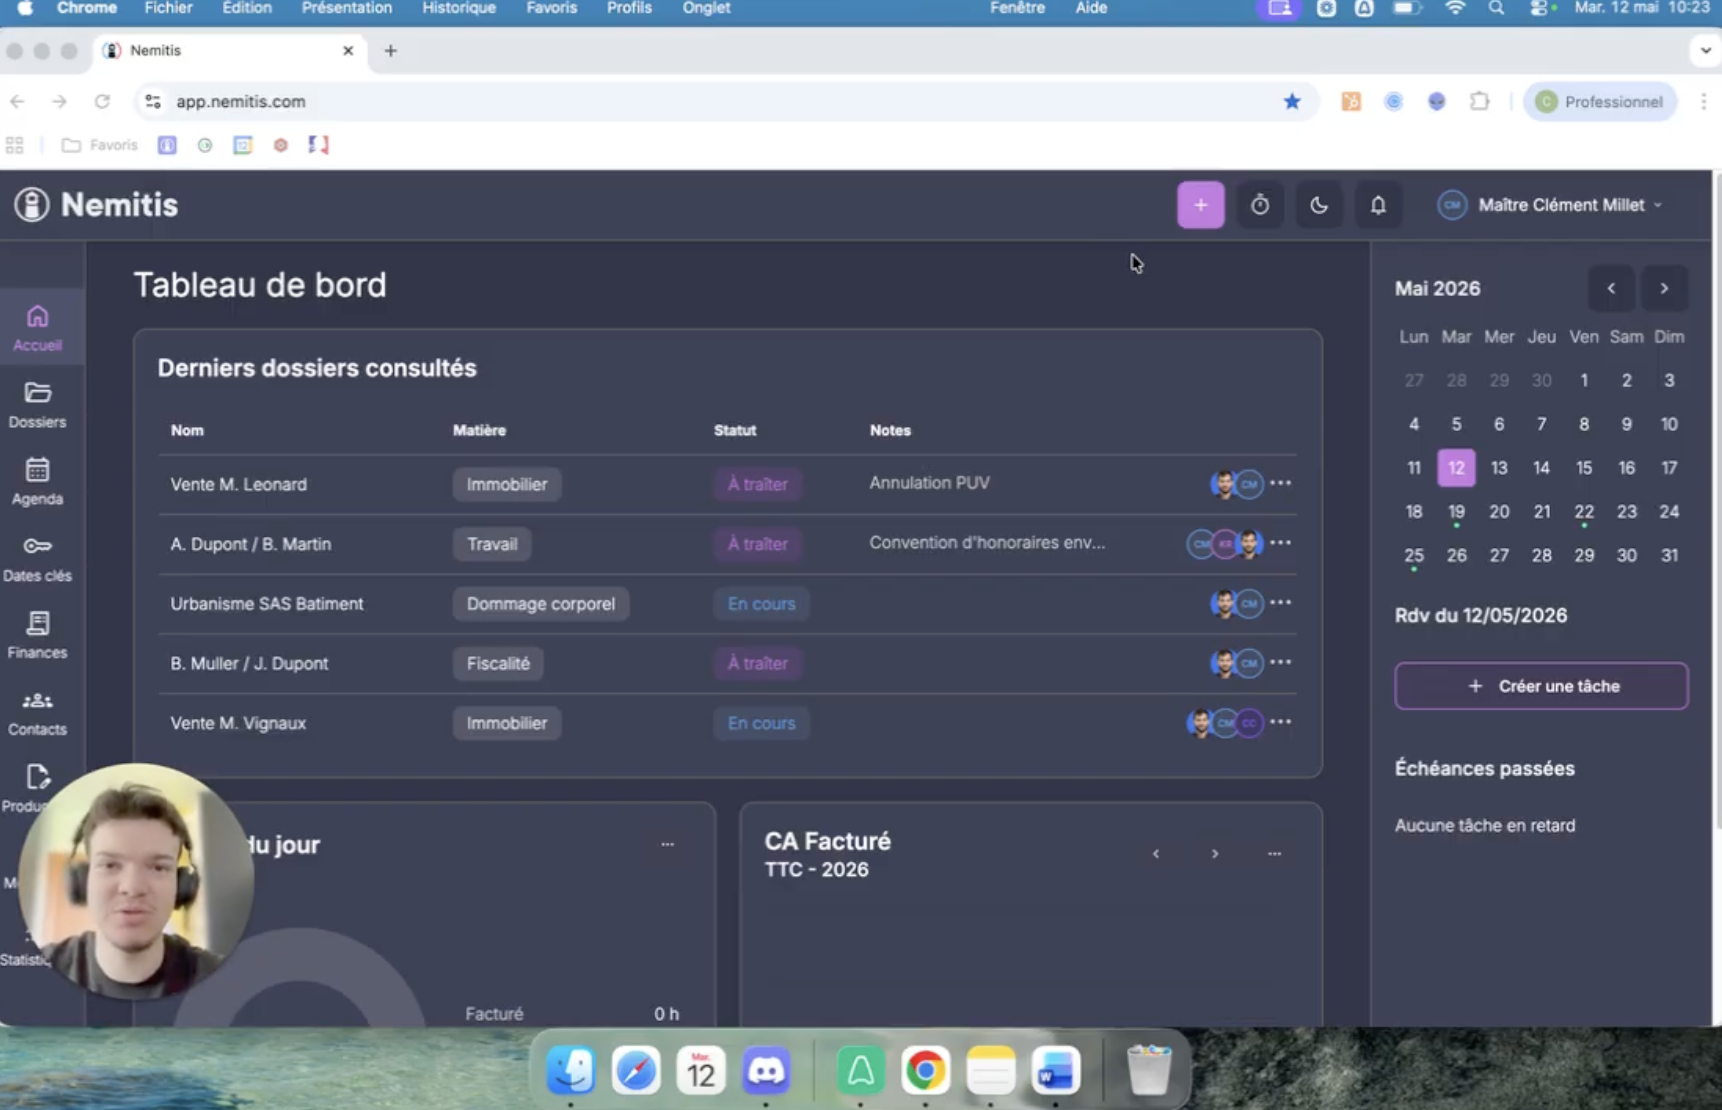
Task: Open the Agenda sidebar section
Action: click(x=37, y=482)
